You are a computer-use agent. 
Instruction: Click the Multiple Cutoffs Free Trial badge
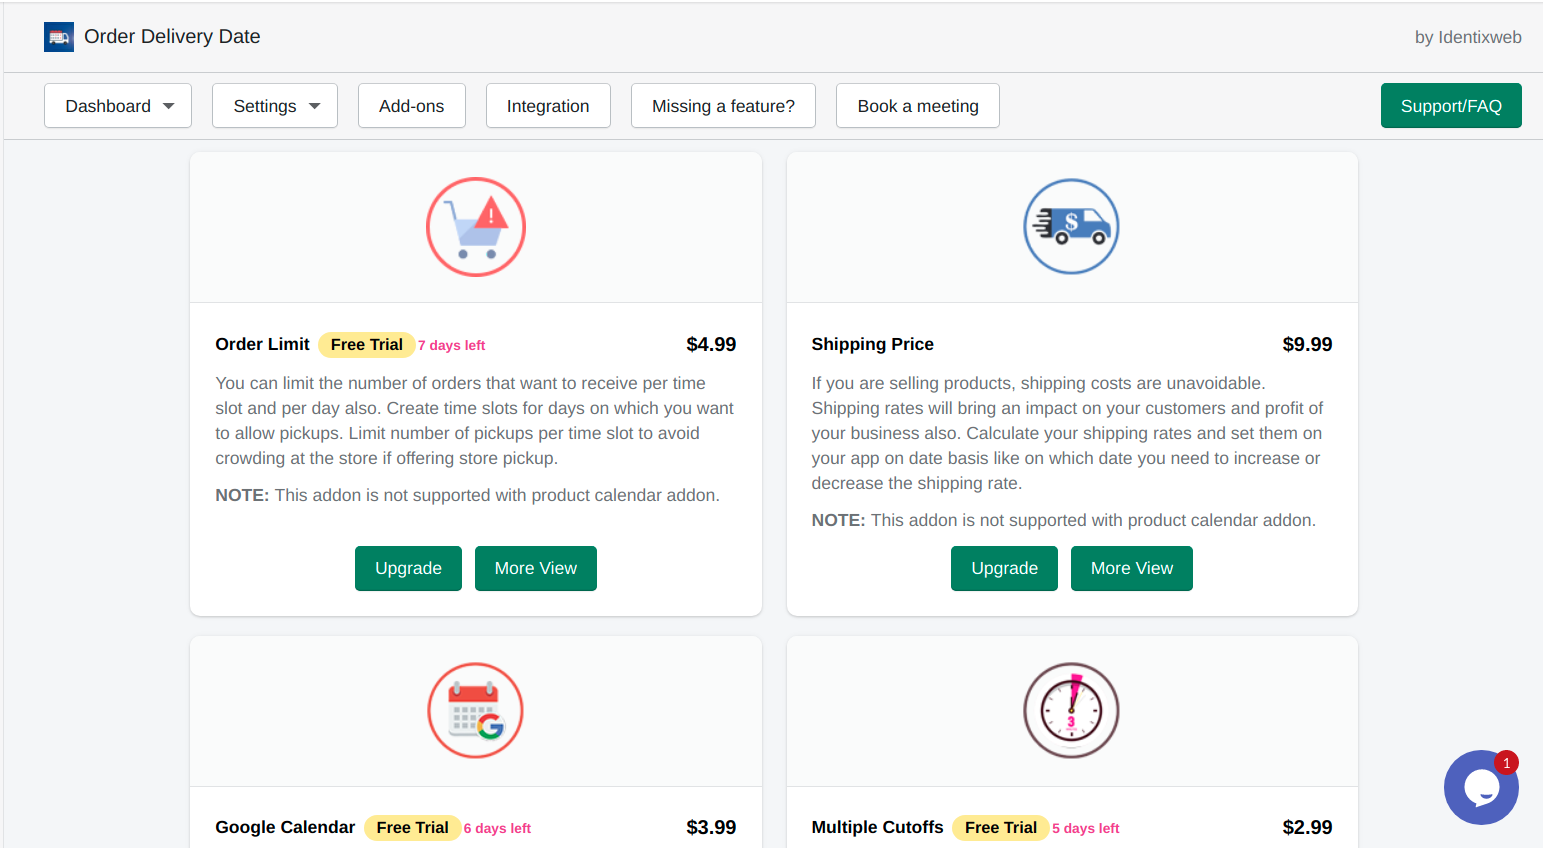pyautogui.click(x=1001, y=828)
